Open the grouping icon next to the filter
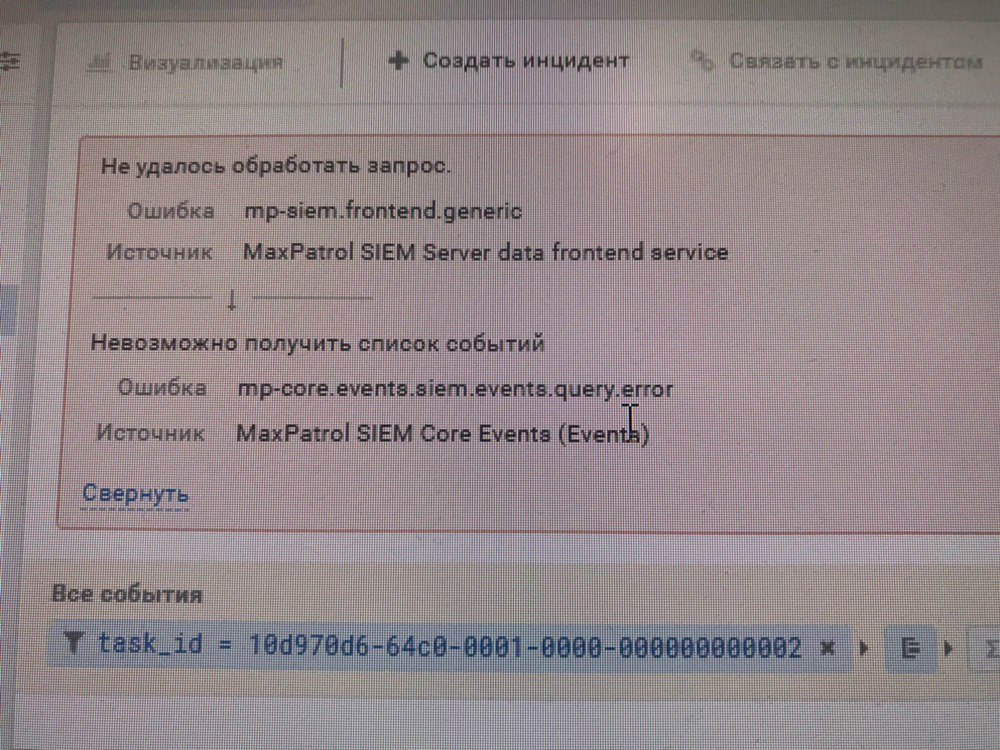 tap(911, 649)
